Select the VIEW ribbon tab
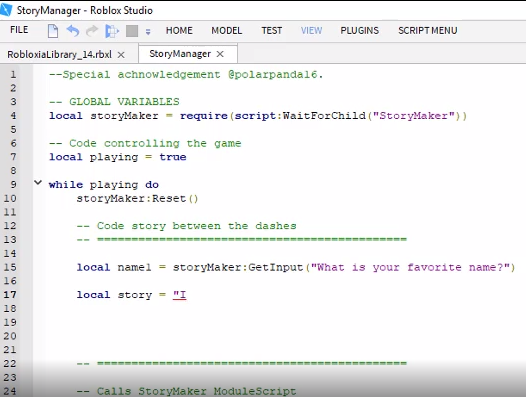The width and height of the screenshot is (526, 397). pyautogui.click(x=311, y=31)
